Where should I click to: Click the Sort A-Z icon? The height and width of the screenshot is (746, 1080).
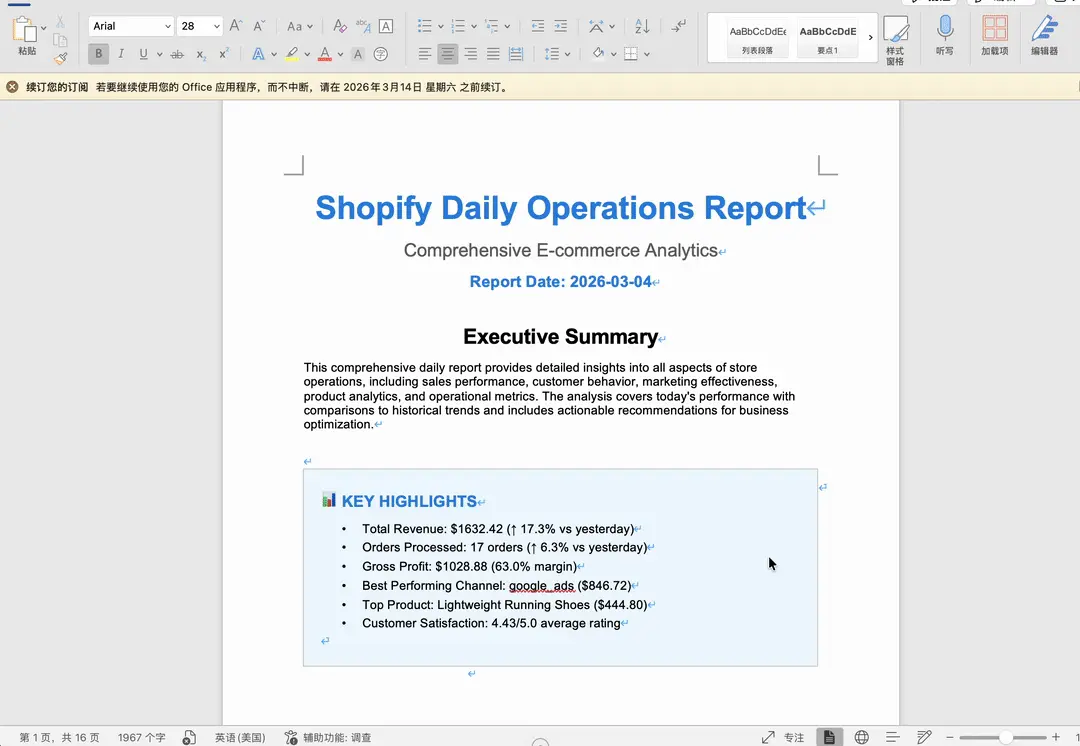click(642, 26)
